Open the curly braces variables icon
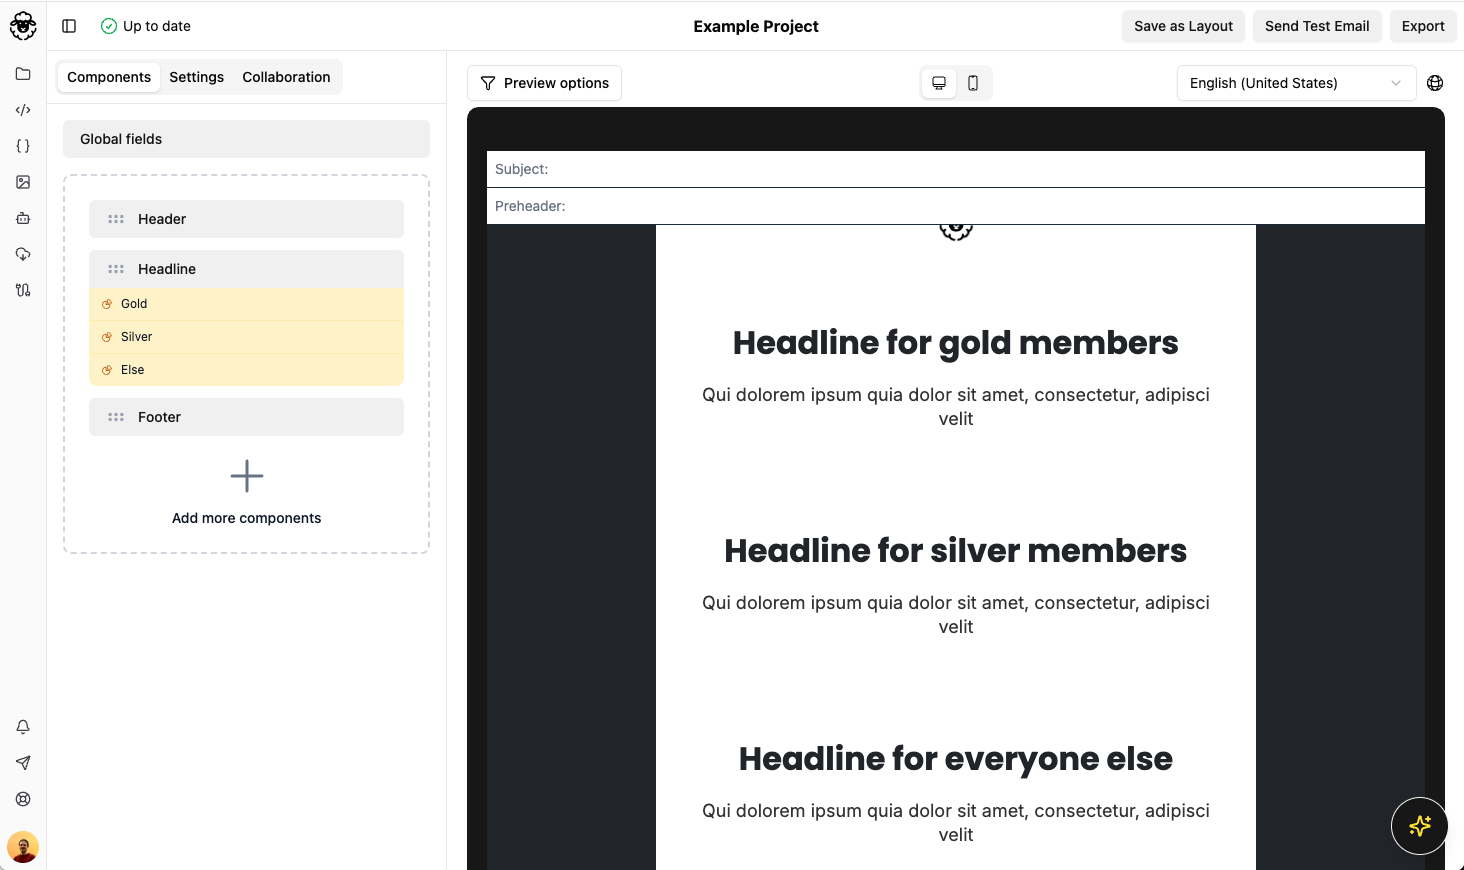 click(x=23, y=146)
